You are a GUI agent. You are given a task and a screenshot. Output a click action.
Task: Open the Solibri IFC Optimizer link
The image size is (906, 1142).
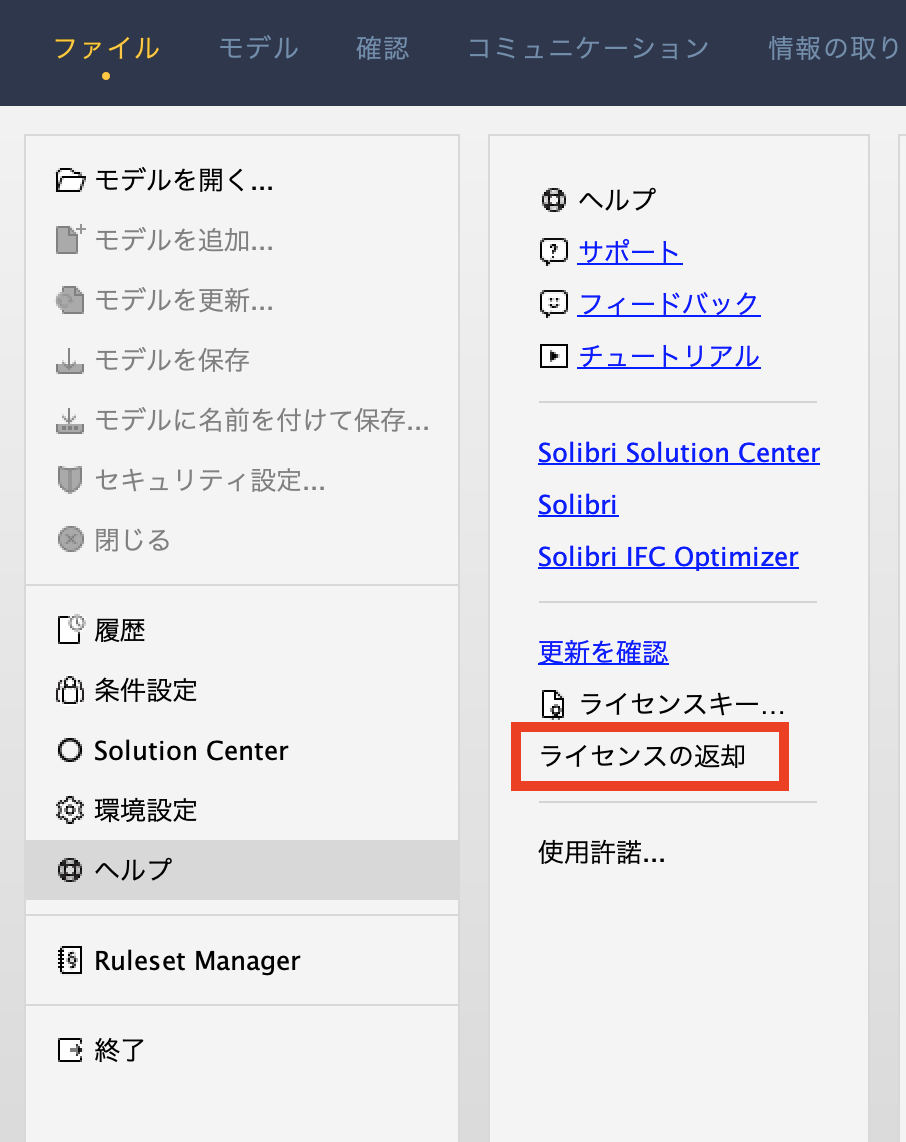pyautogui.click(x=668, y=557)
